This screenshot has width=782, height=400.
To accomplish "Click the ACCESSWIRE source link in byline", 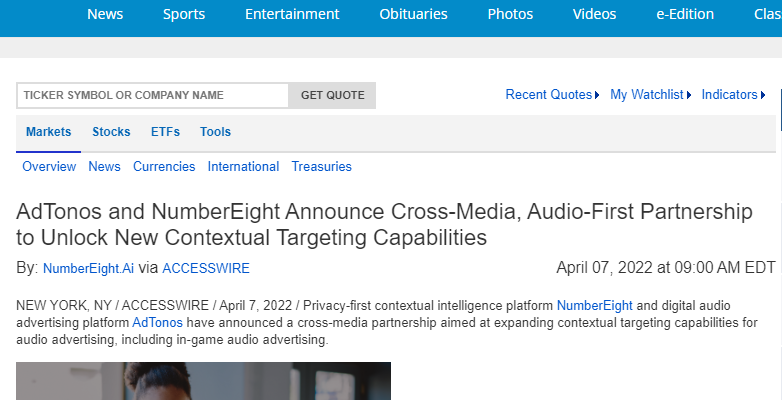I will [206, 268].
